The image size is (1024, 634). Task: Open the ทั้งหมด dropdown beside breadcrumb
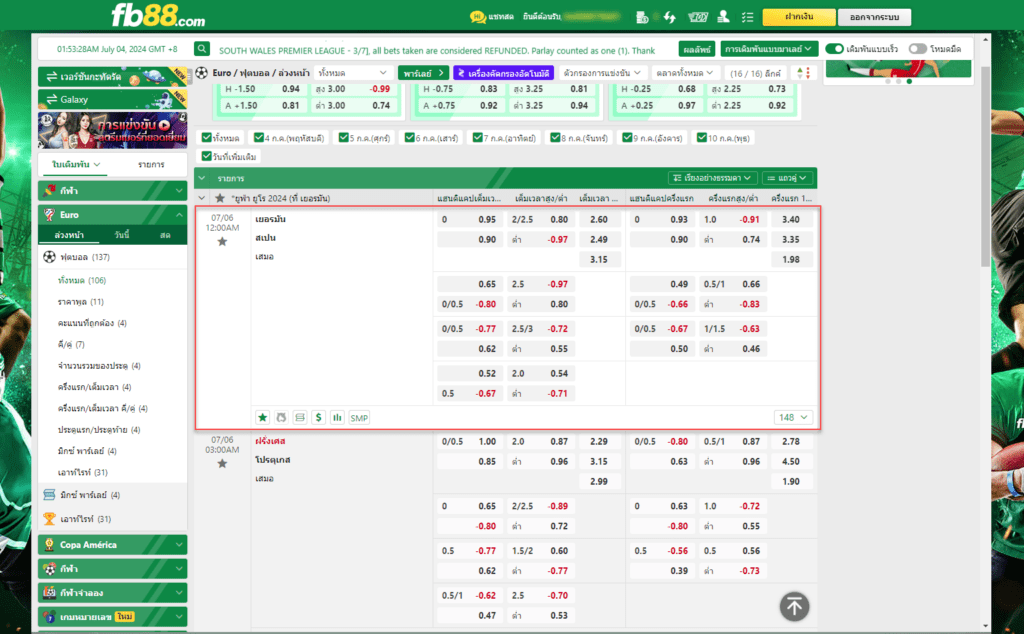pos(353,73)
